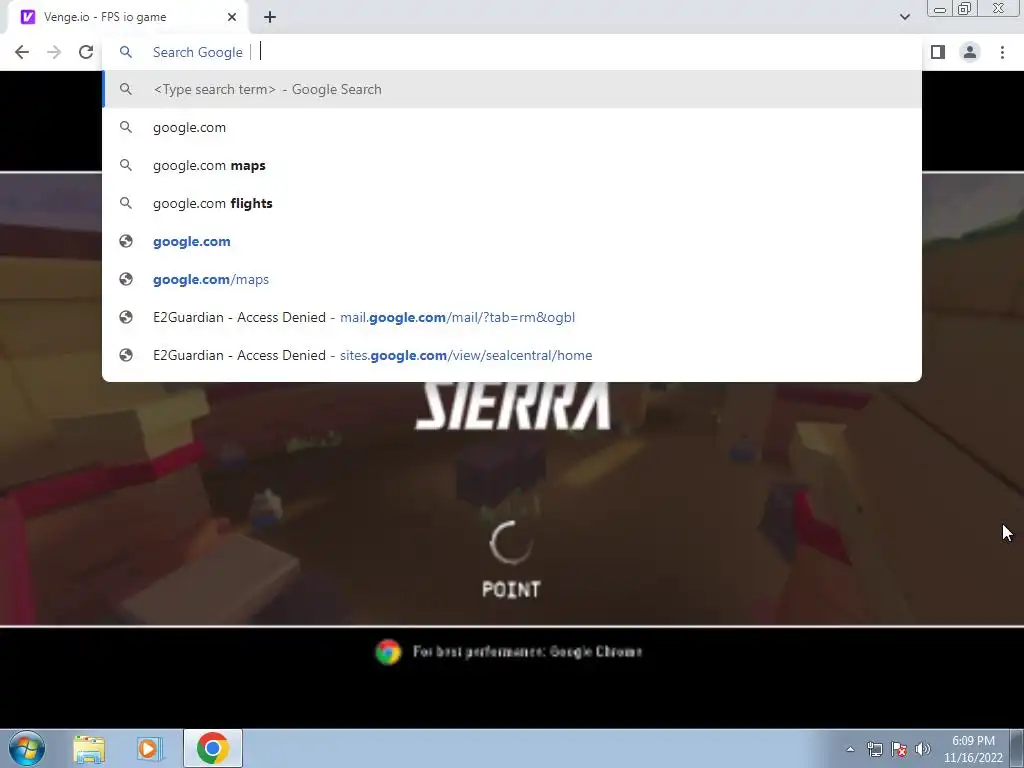This screenshot has width=1024, height=768.
Task: Open the google.com URL suggestion
Action: click(x=512, y=241)
